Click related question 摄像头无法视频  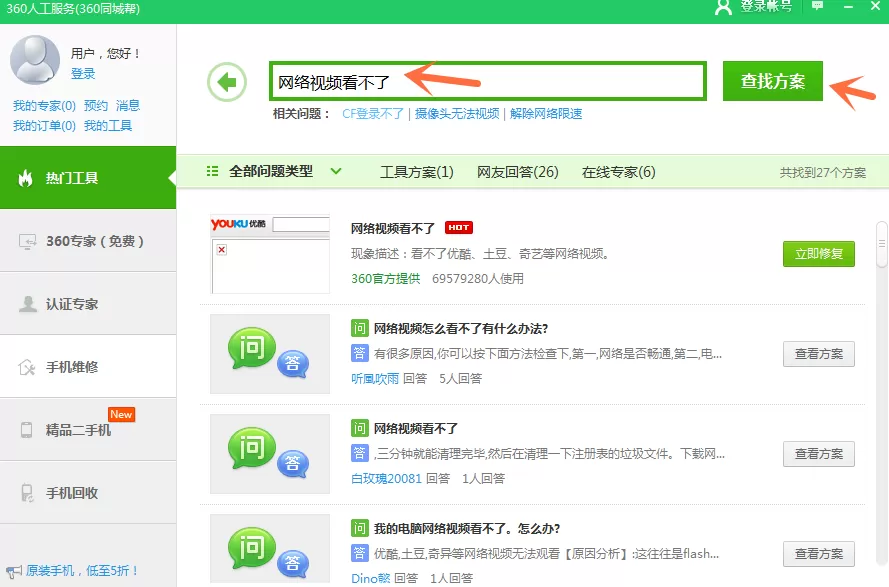tap(457, 114)
